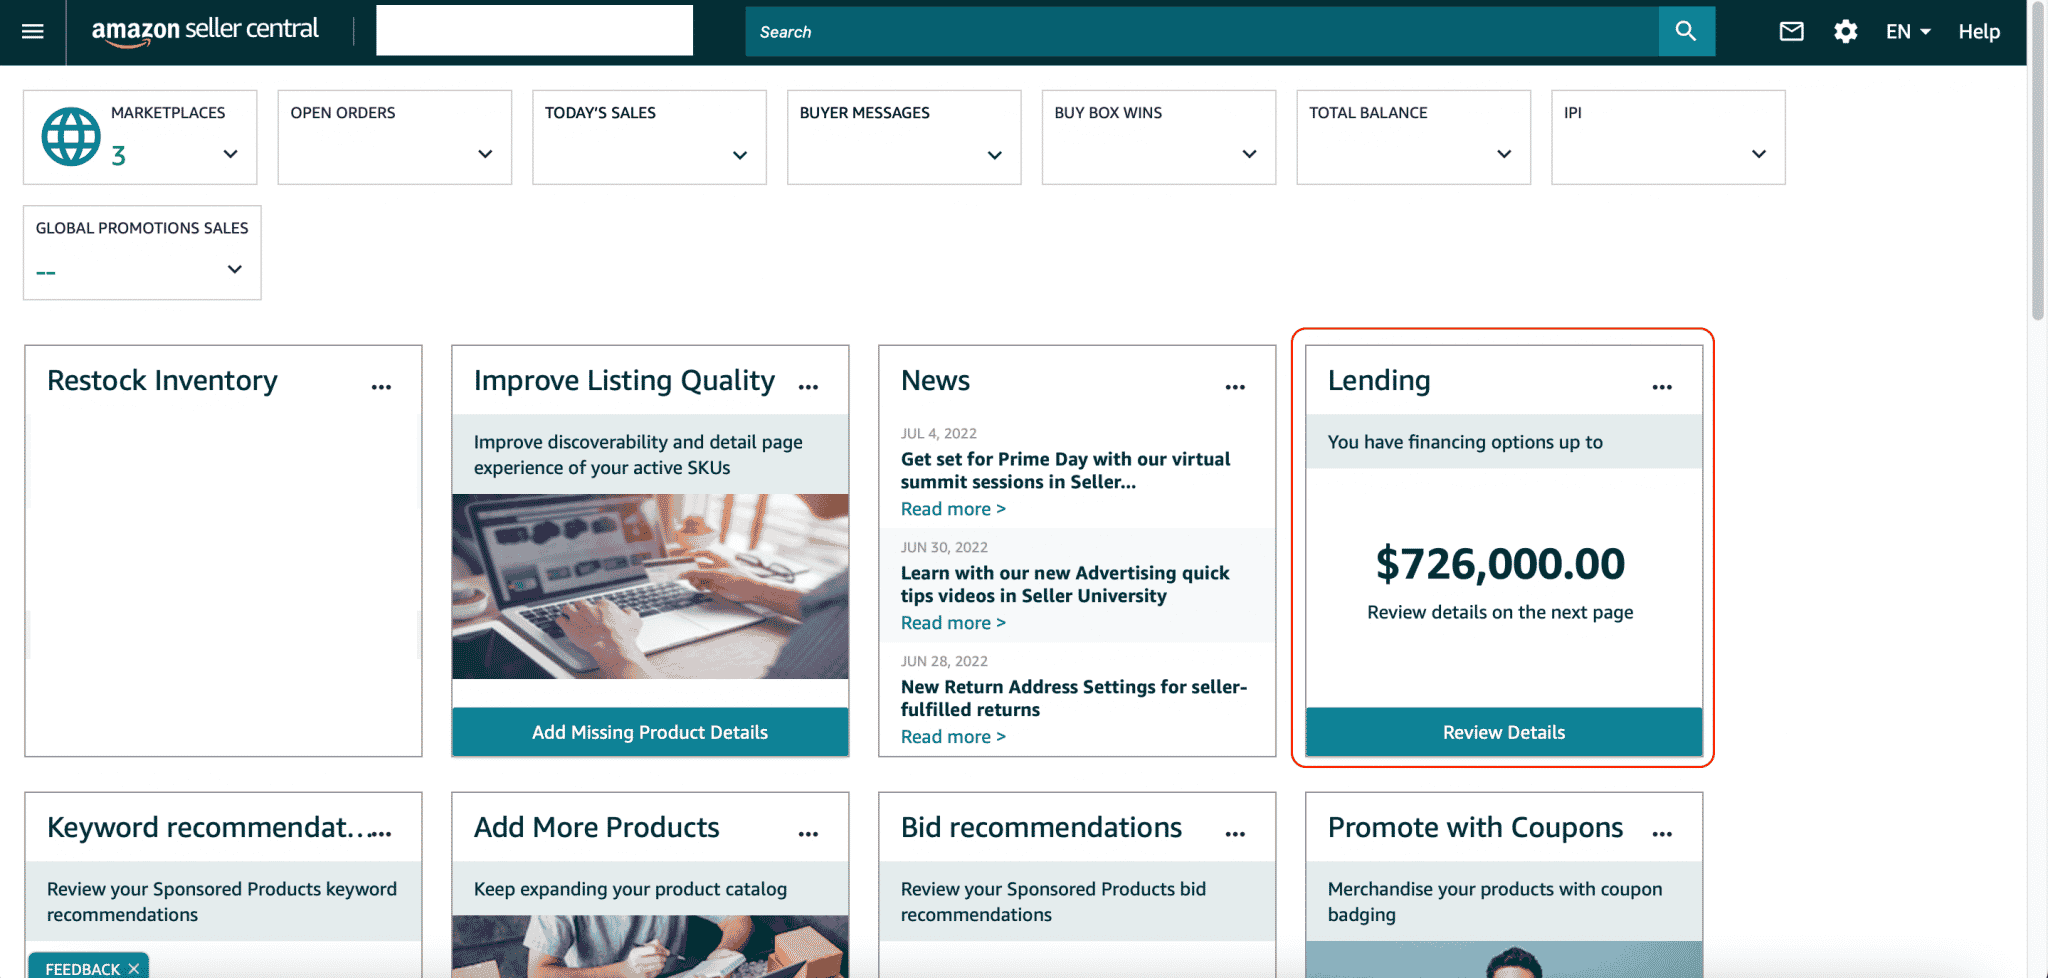Click the Add Missing Product Details button

click(650, 732)
